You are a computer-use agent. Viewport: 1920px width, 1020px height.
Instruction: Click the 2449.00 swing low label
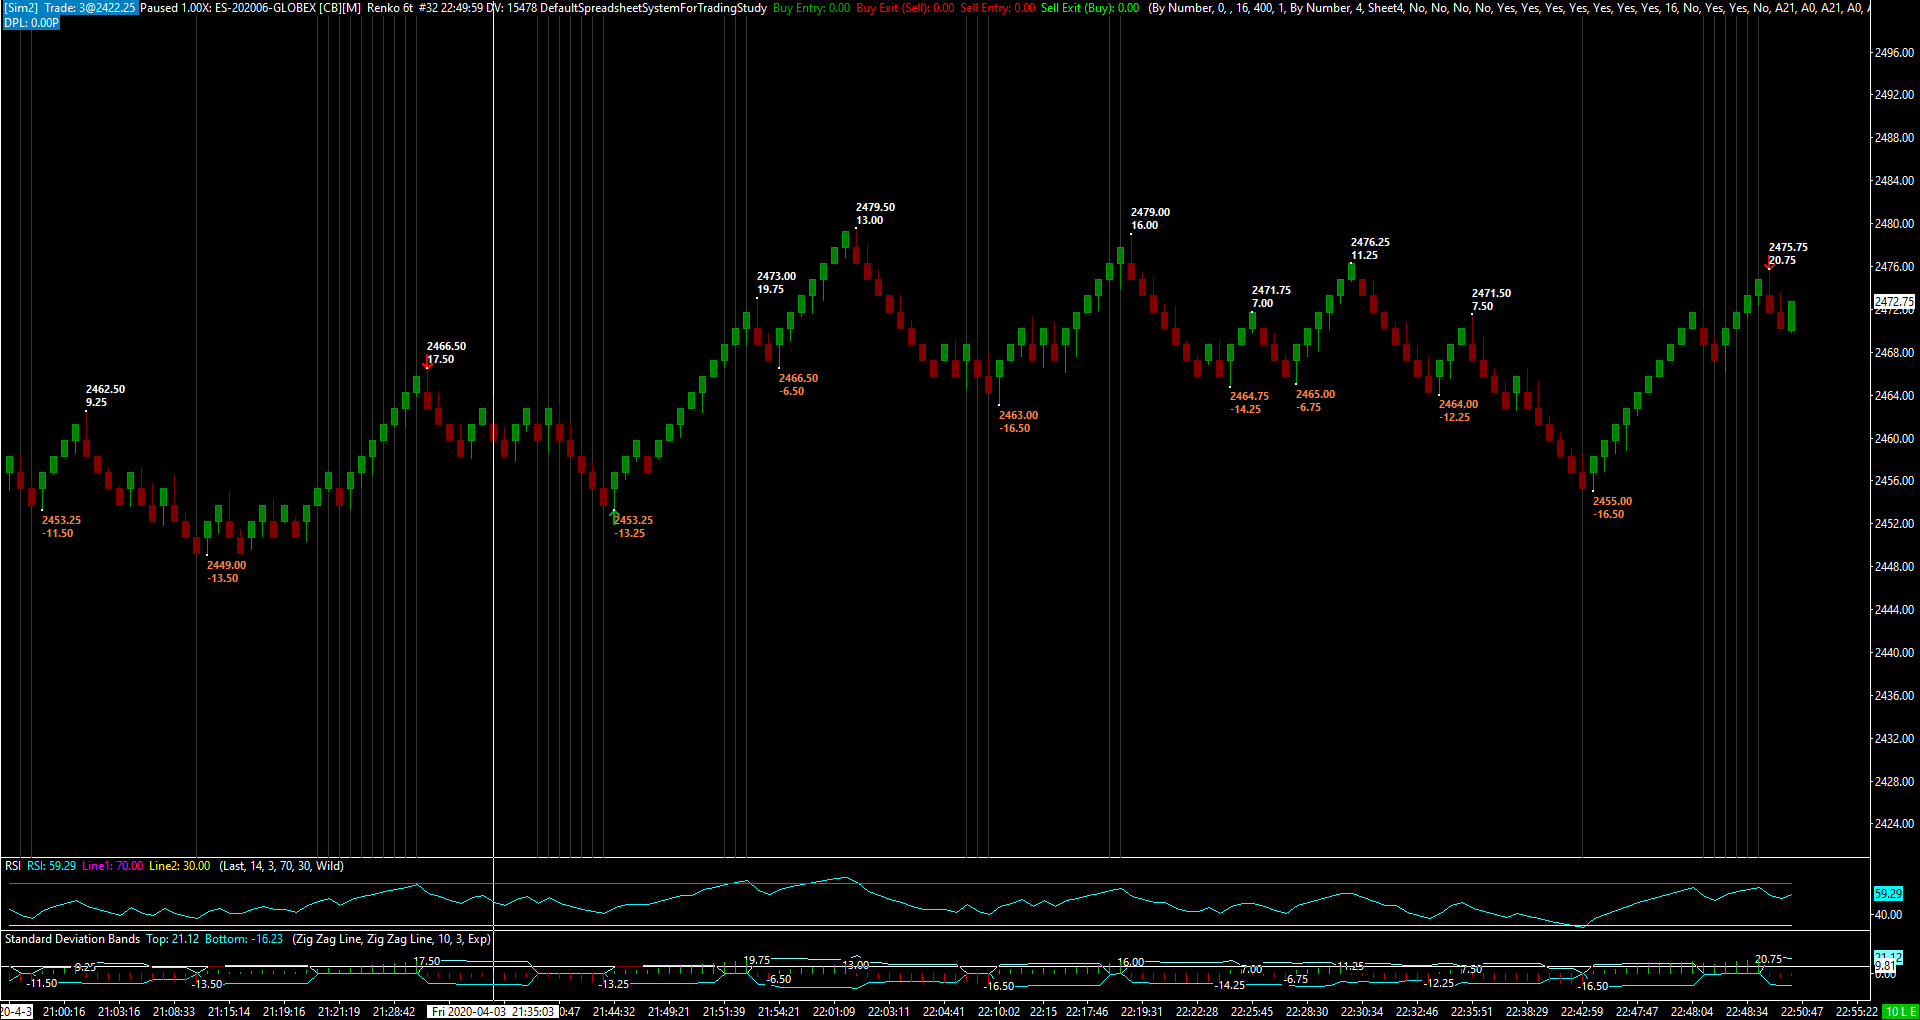click(x=226, y=566)
